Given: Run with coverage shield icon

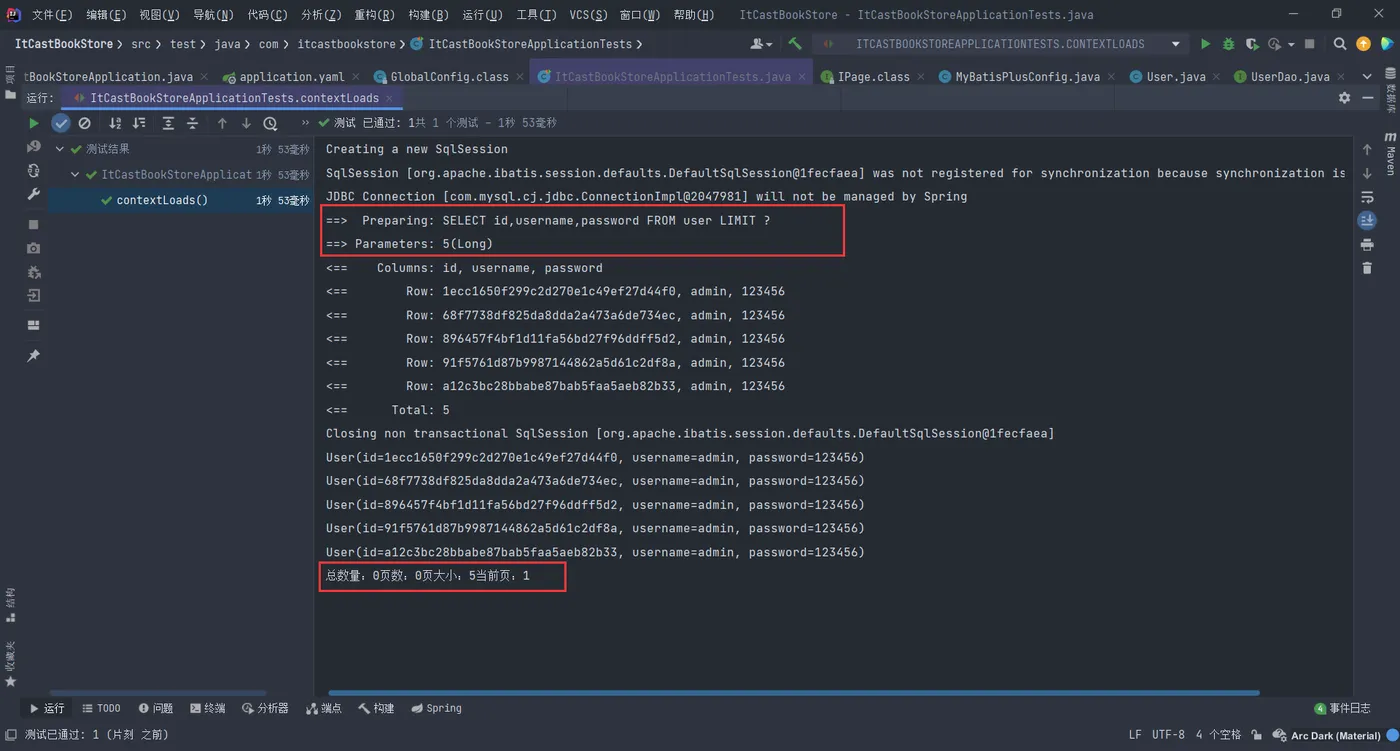Looking at the screenshot, I should [1251, 44].
